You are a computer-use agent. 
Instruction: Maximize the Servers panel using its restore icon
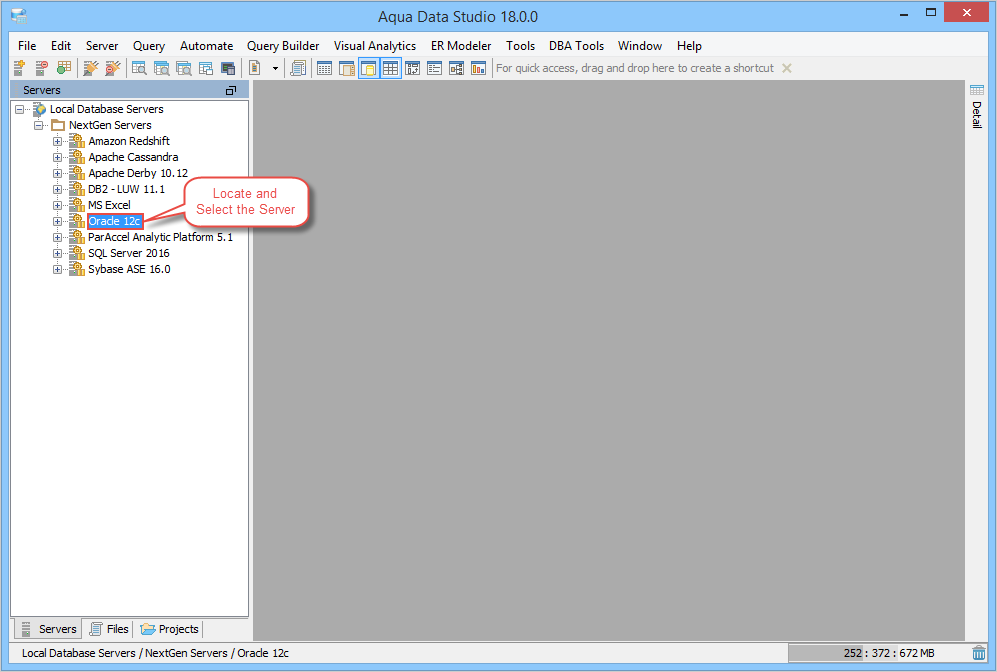(231, 90)
